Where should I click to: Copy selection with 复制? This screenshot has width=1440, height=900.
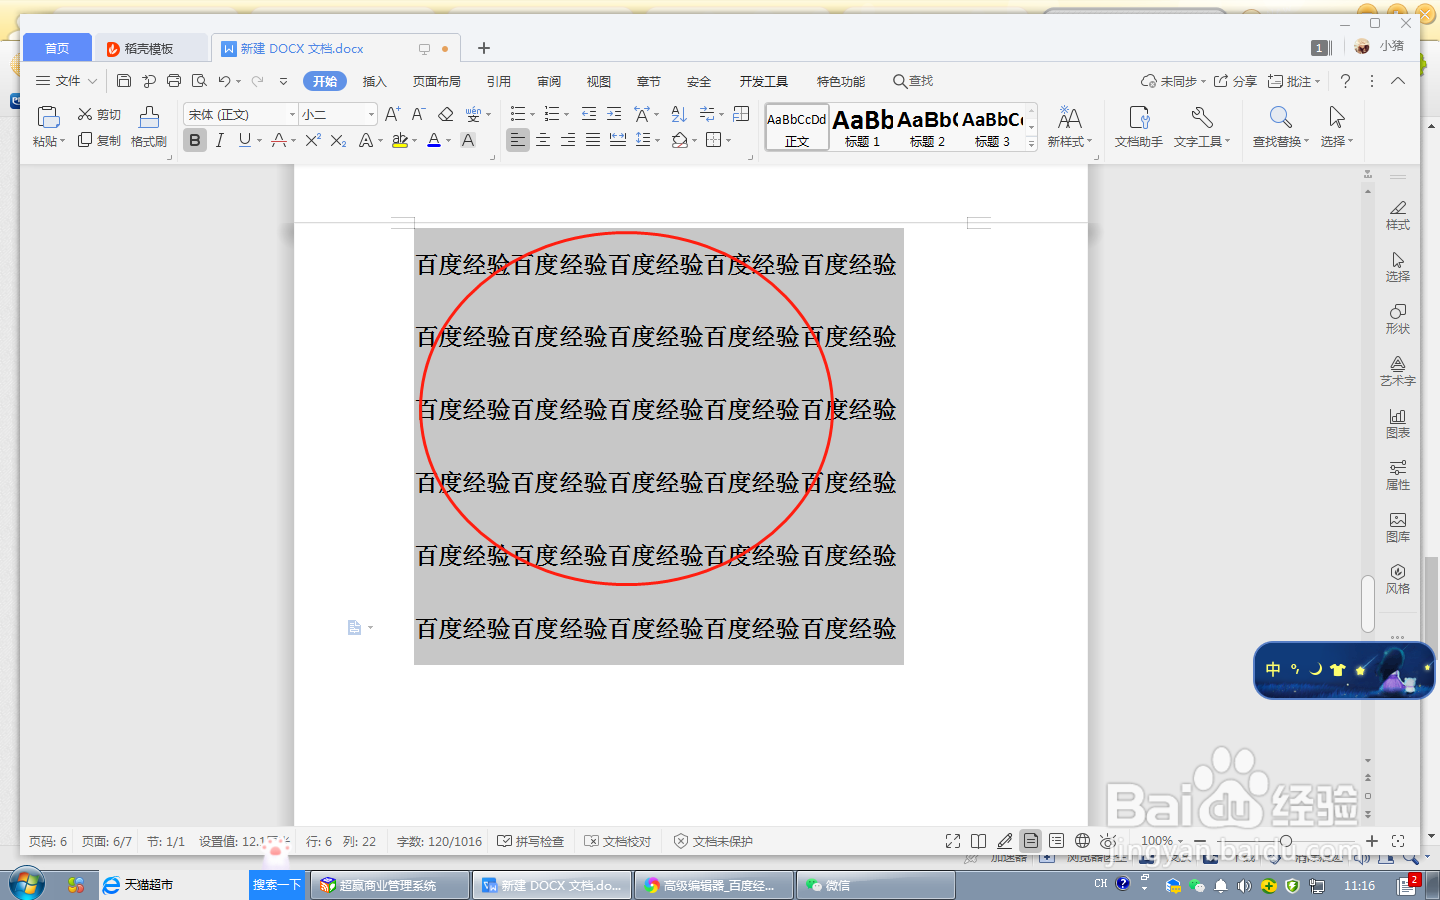click(99, 141)
